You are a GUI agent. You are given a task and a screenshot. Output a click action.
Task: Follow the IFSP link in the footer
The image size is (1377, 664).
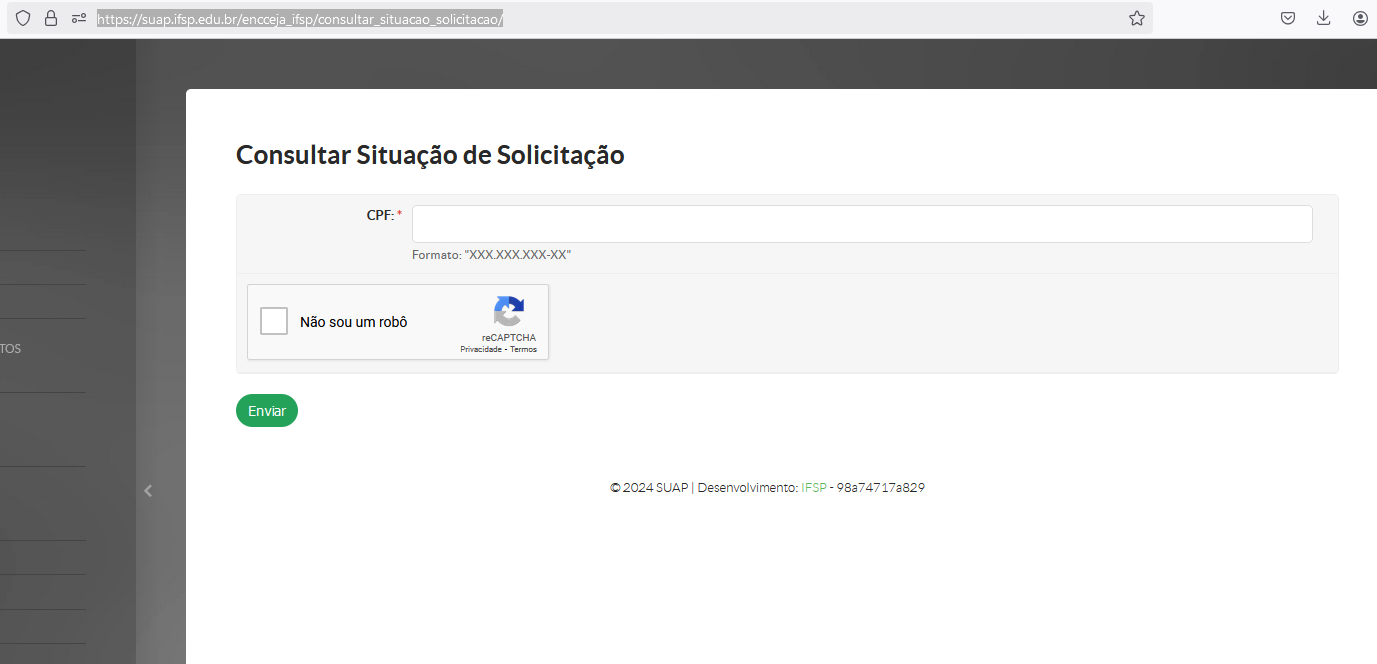click(x=814, y=488)
